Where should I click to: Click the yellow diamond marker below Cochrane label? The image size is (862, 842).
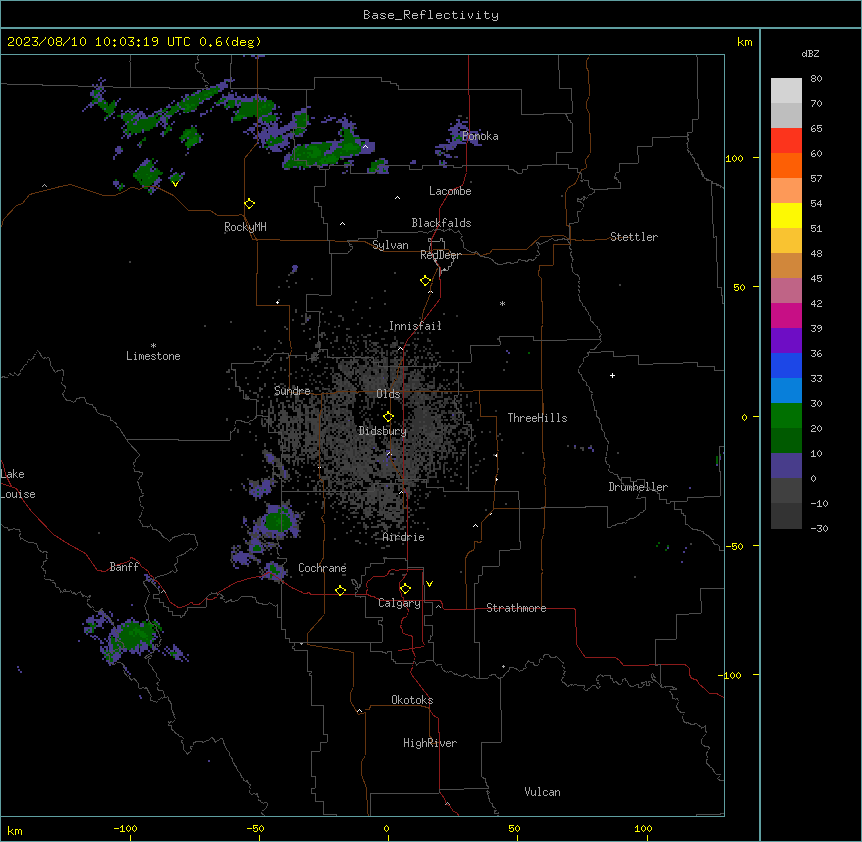pyautogui.click(x=340, y=590)
